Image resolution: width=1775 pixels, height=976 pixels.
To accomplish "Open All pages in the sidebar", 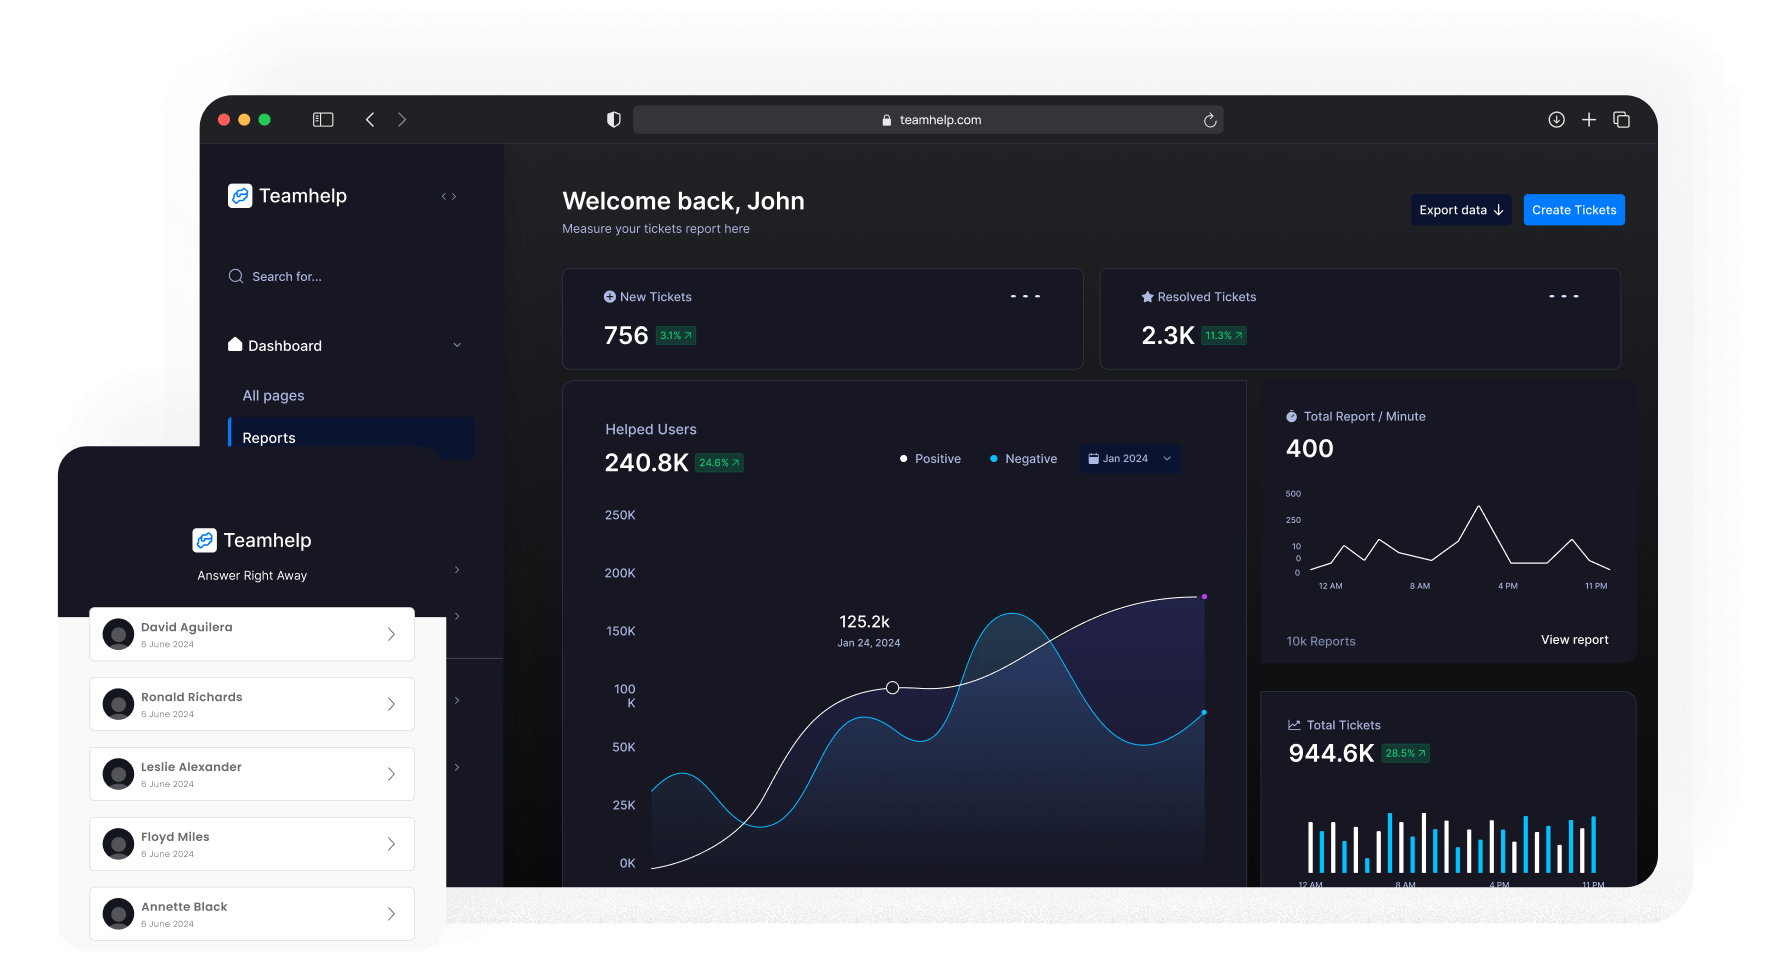I will point(273,396).
